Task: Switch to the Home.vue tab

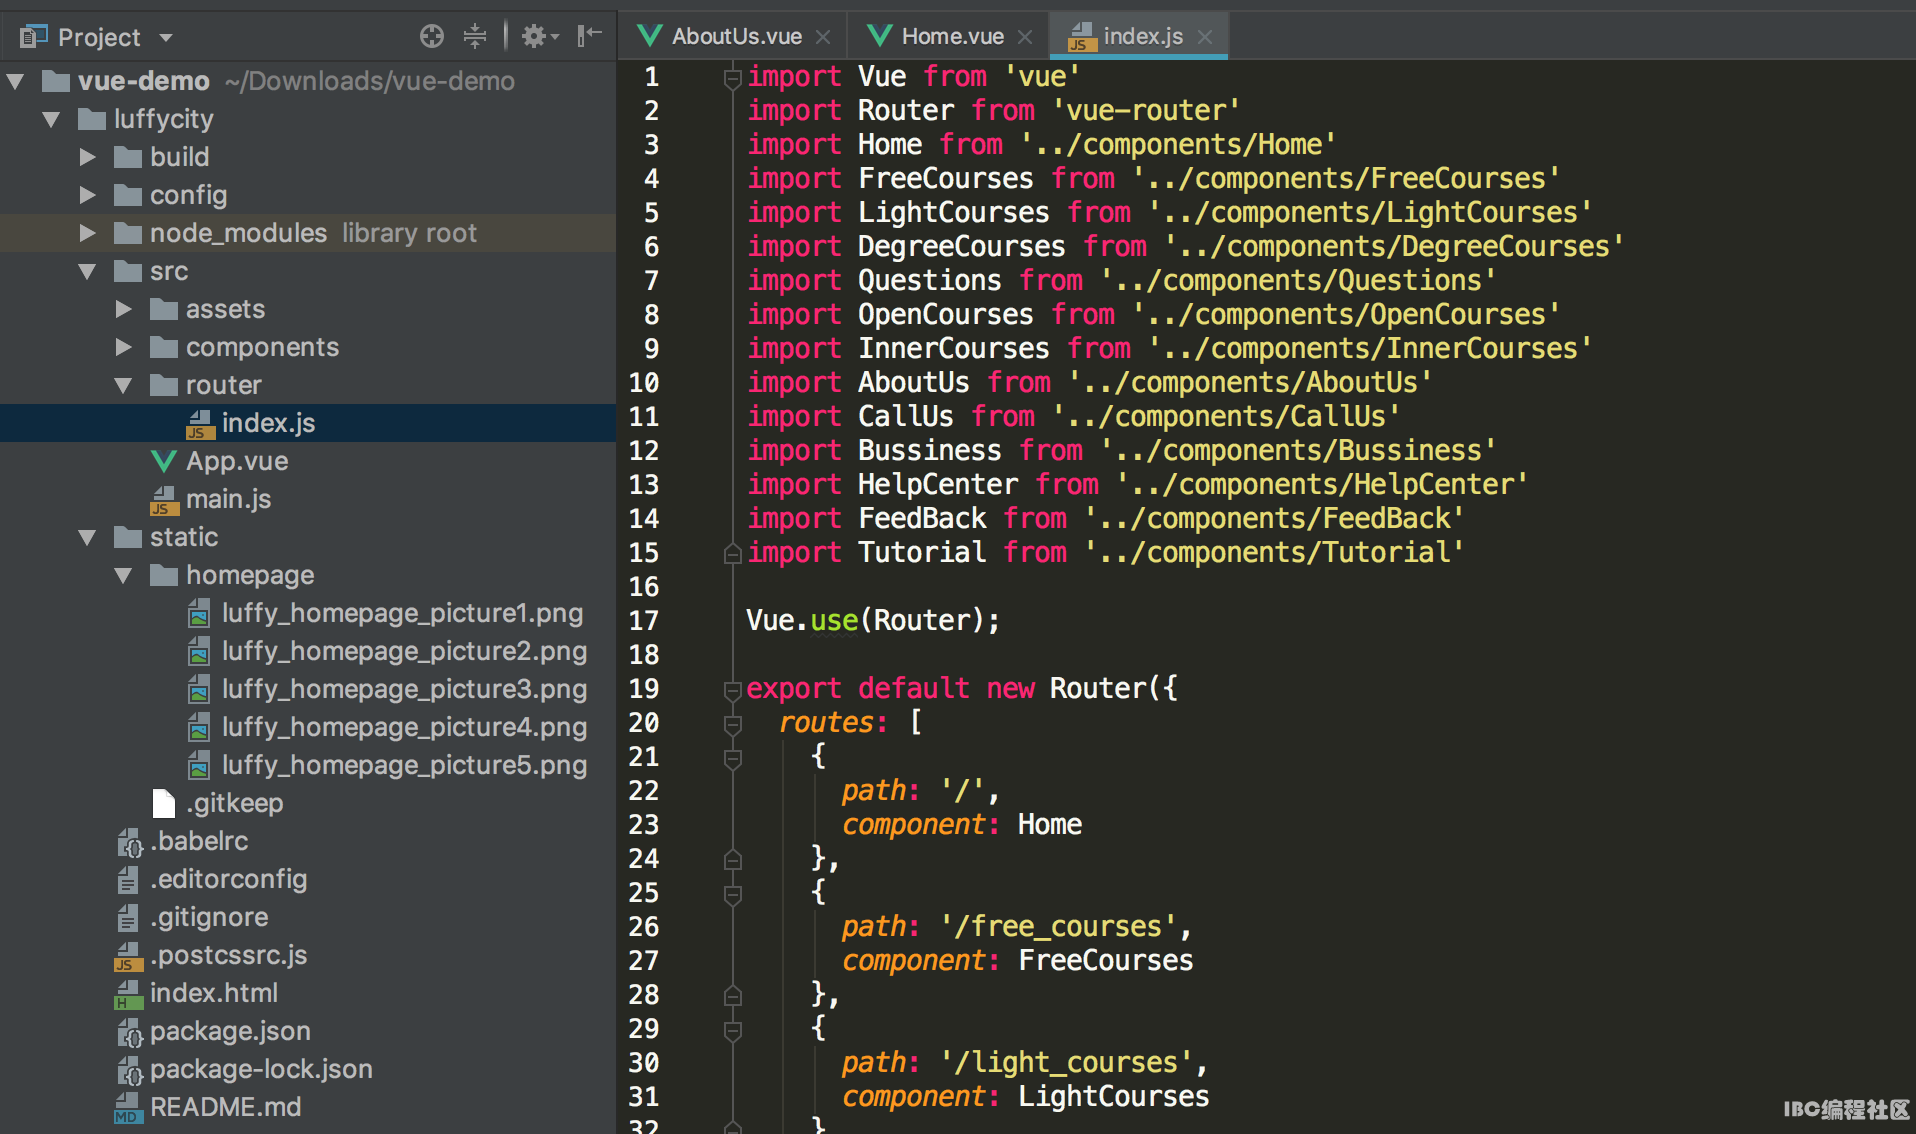Action: point(951,37)
